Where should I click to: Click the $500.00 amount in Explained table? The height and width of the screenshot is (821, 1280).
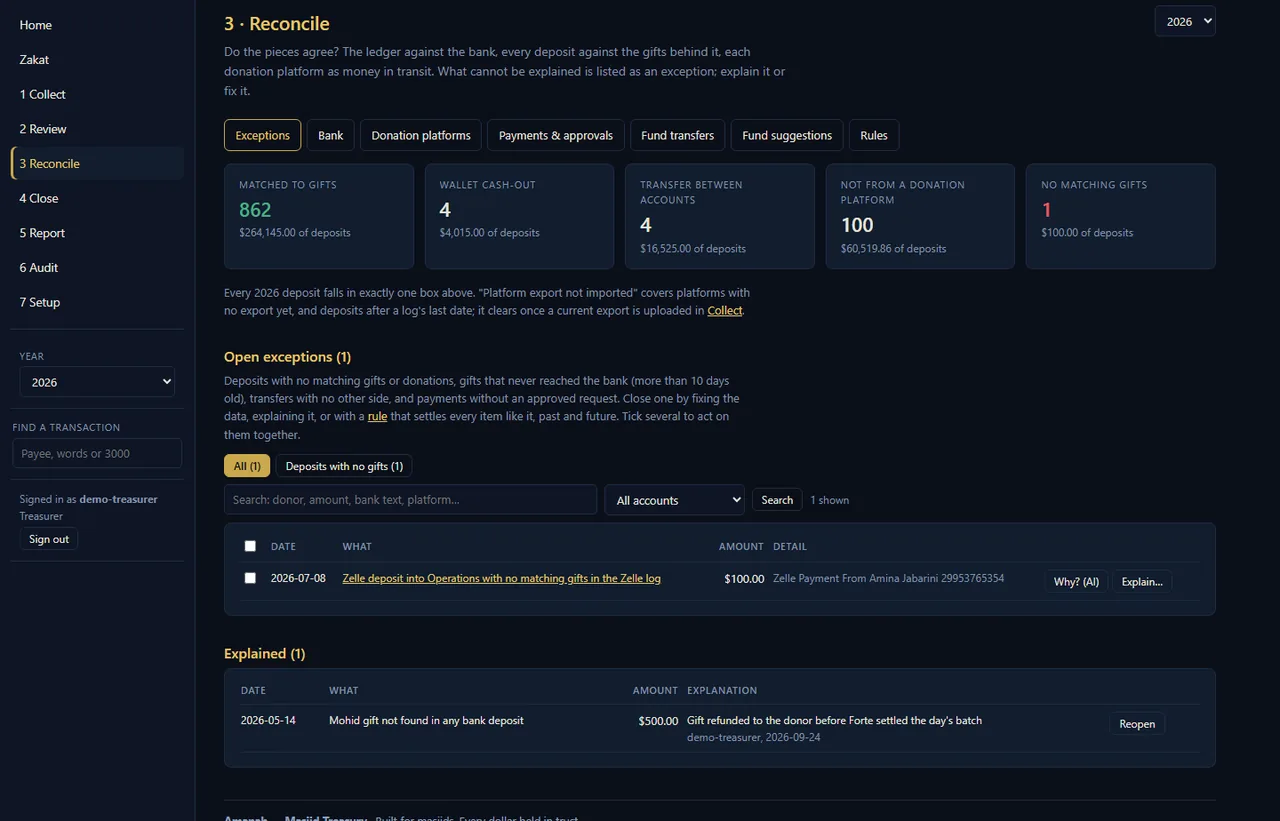658,720
